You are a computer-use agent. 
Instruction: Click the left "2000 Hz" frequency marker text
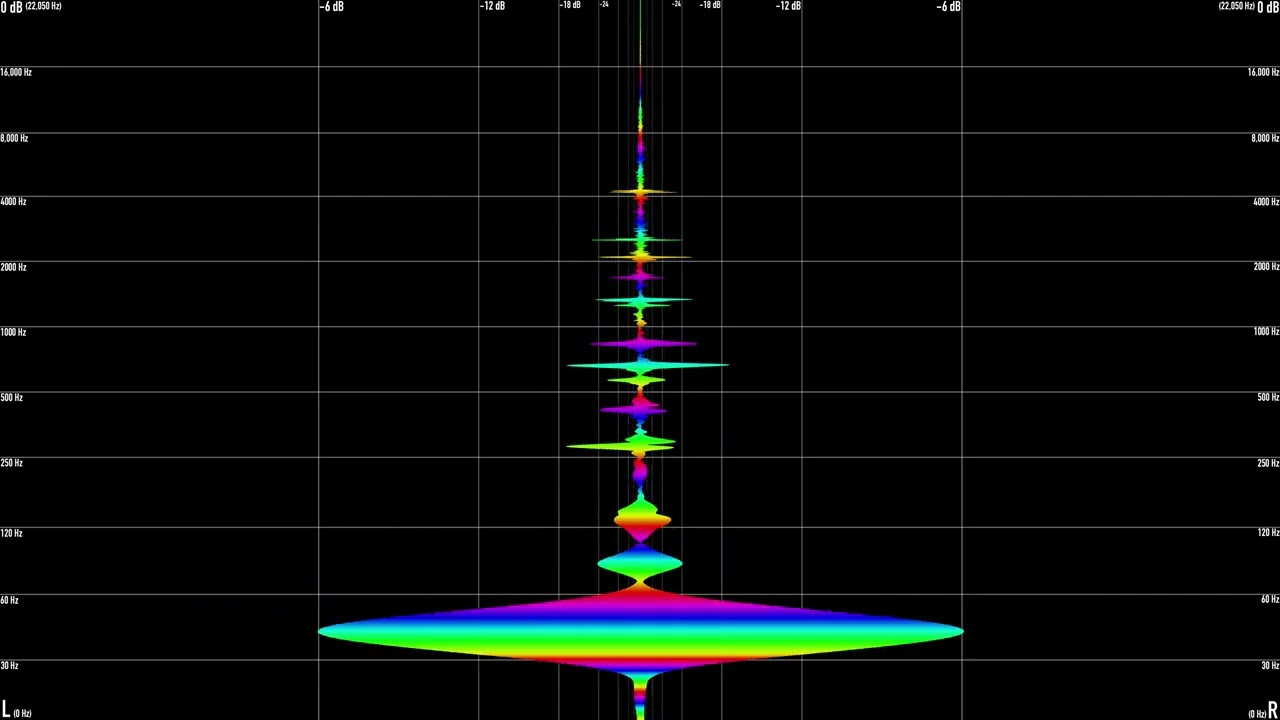[x=13, y=267]
